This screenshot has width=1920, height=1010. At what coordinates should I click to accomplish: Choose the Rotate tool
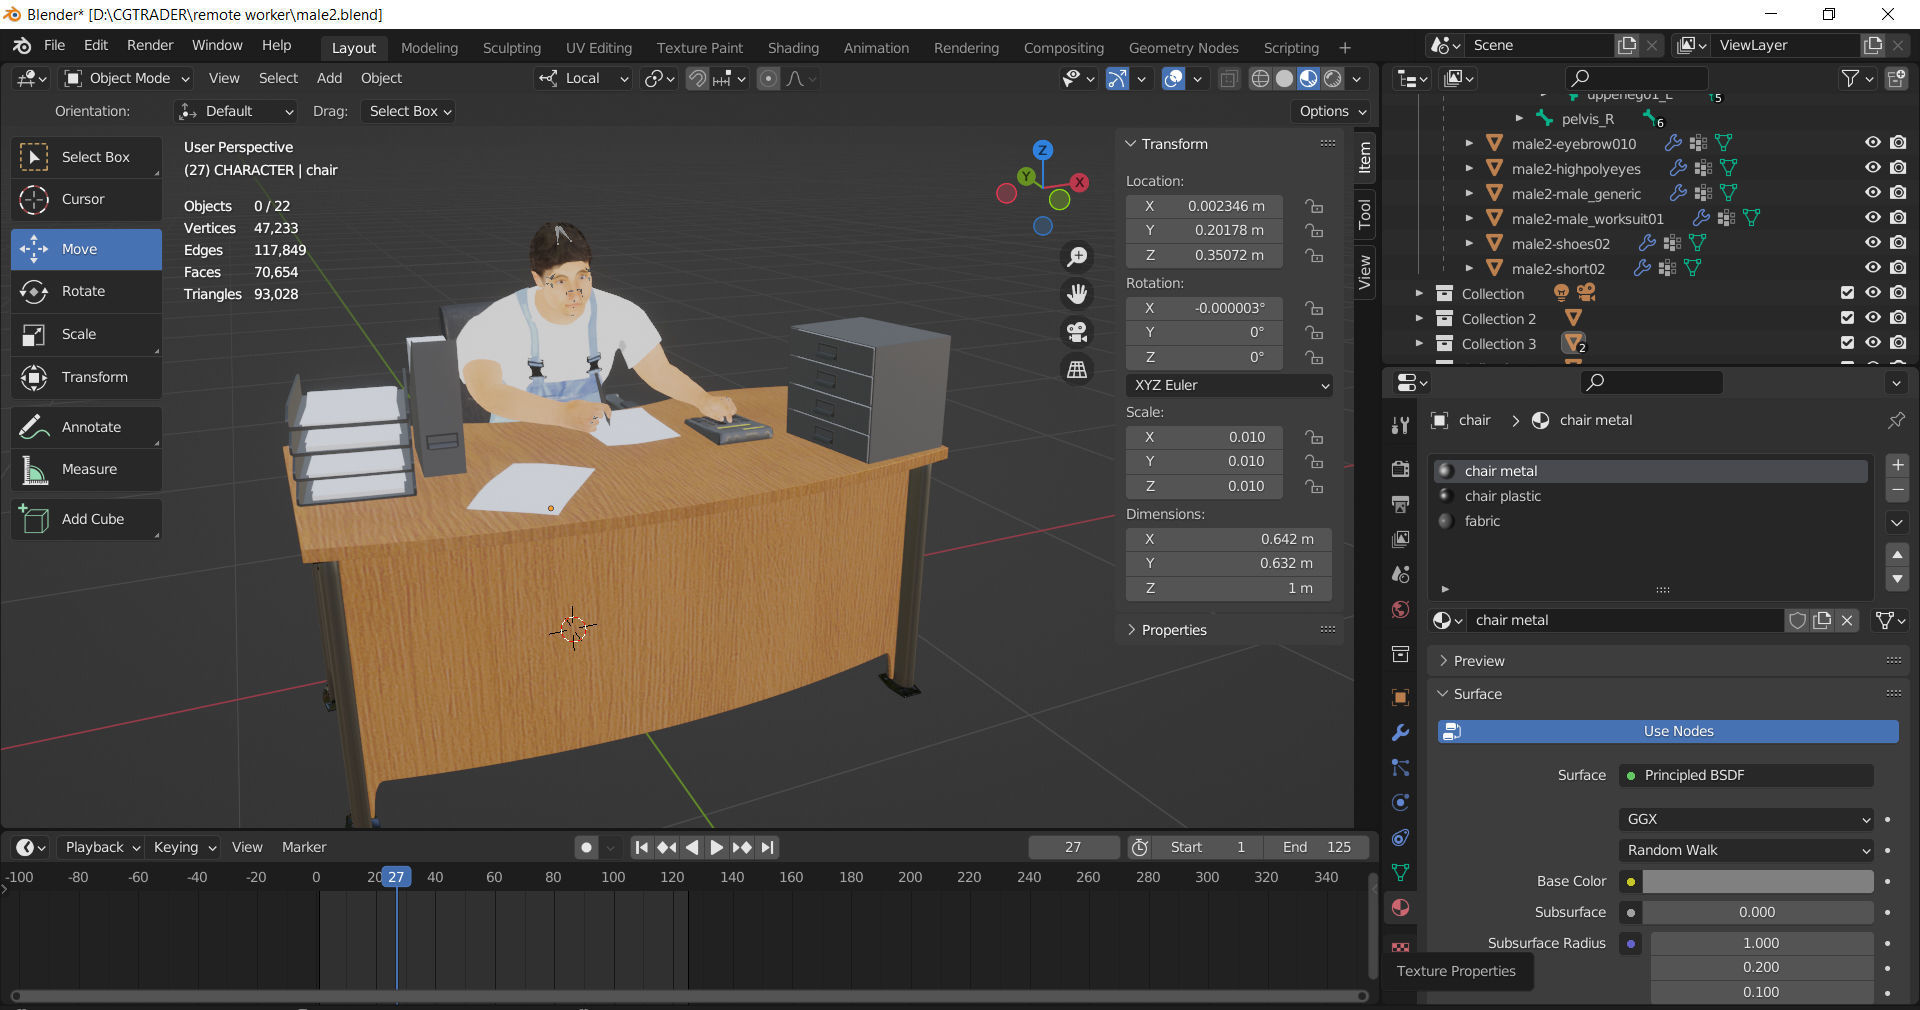tap(86, 291)
